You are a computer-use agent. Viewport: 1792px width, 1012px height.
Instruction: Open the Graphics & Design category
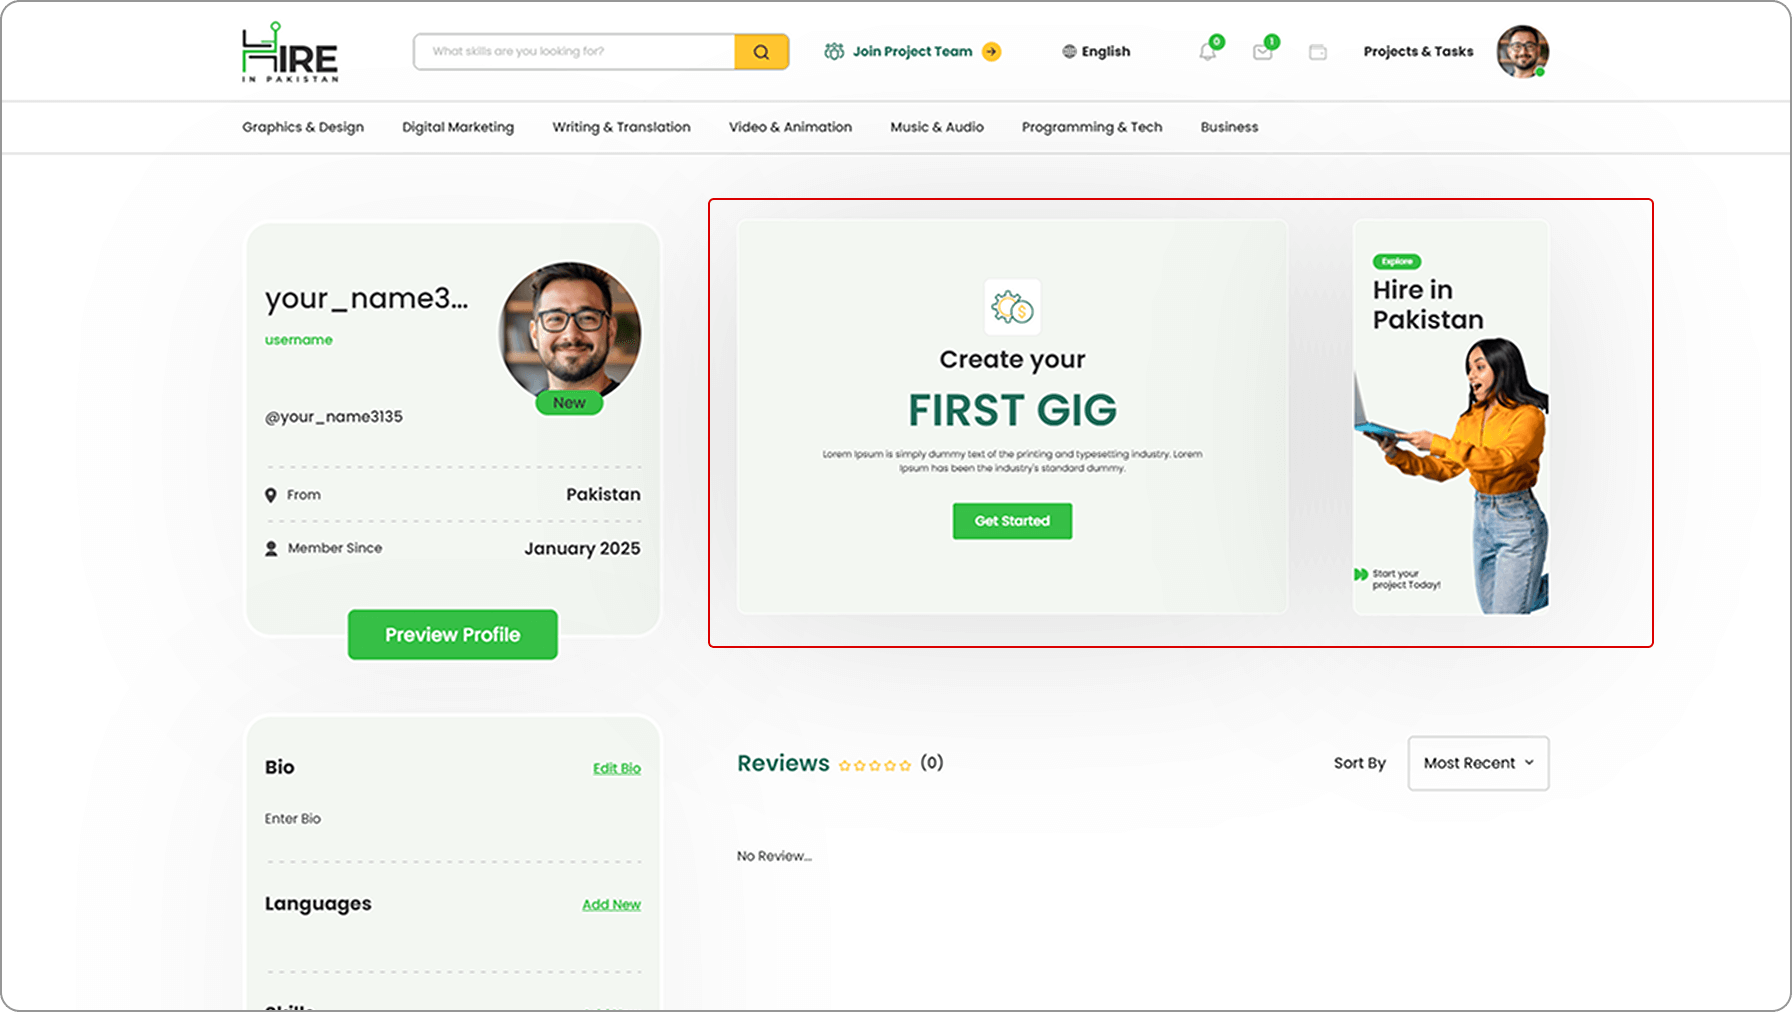(x=303, y=127)
